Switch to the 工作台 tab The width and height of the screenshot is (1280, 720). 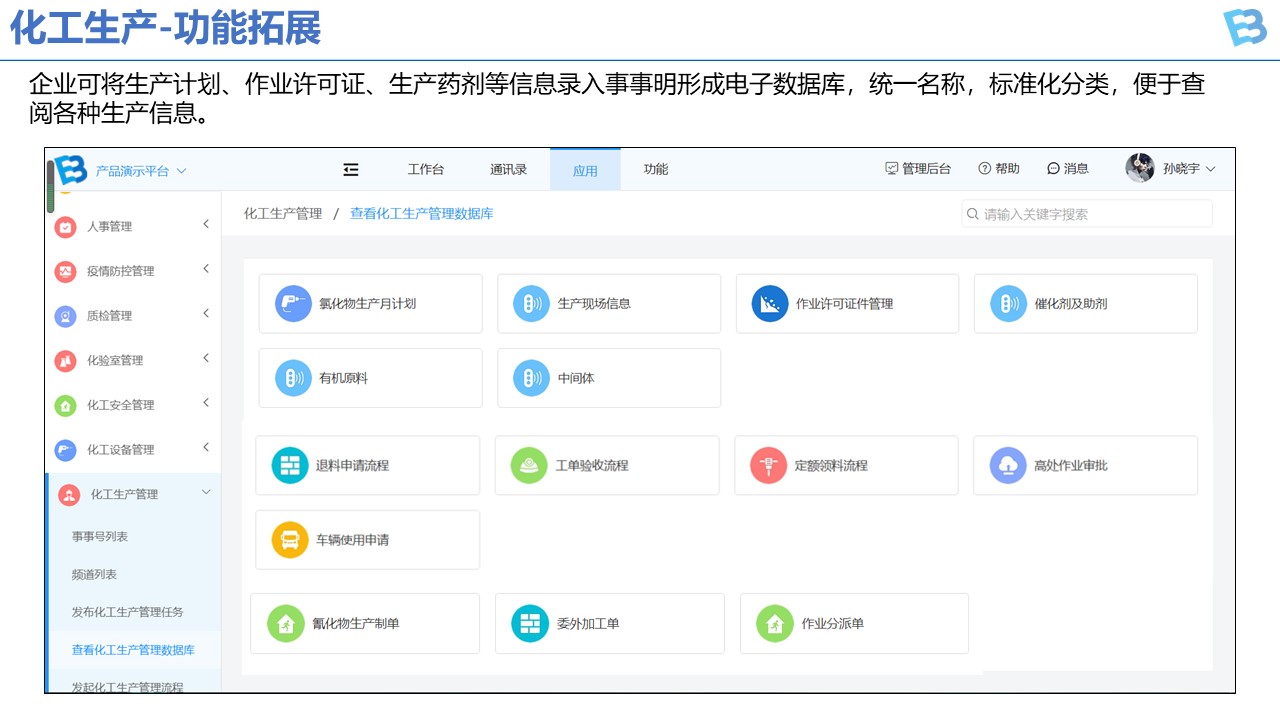425,170
